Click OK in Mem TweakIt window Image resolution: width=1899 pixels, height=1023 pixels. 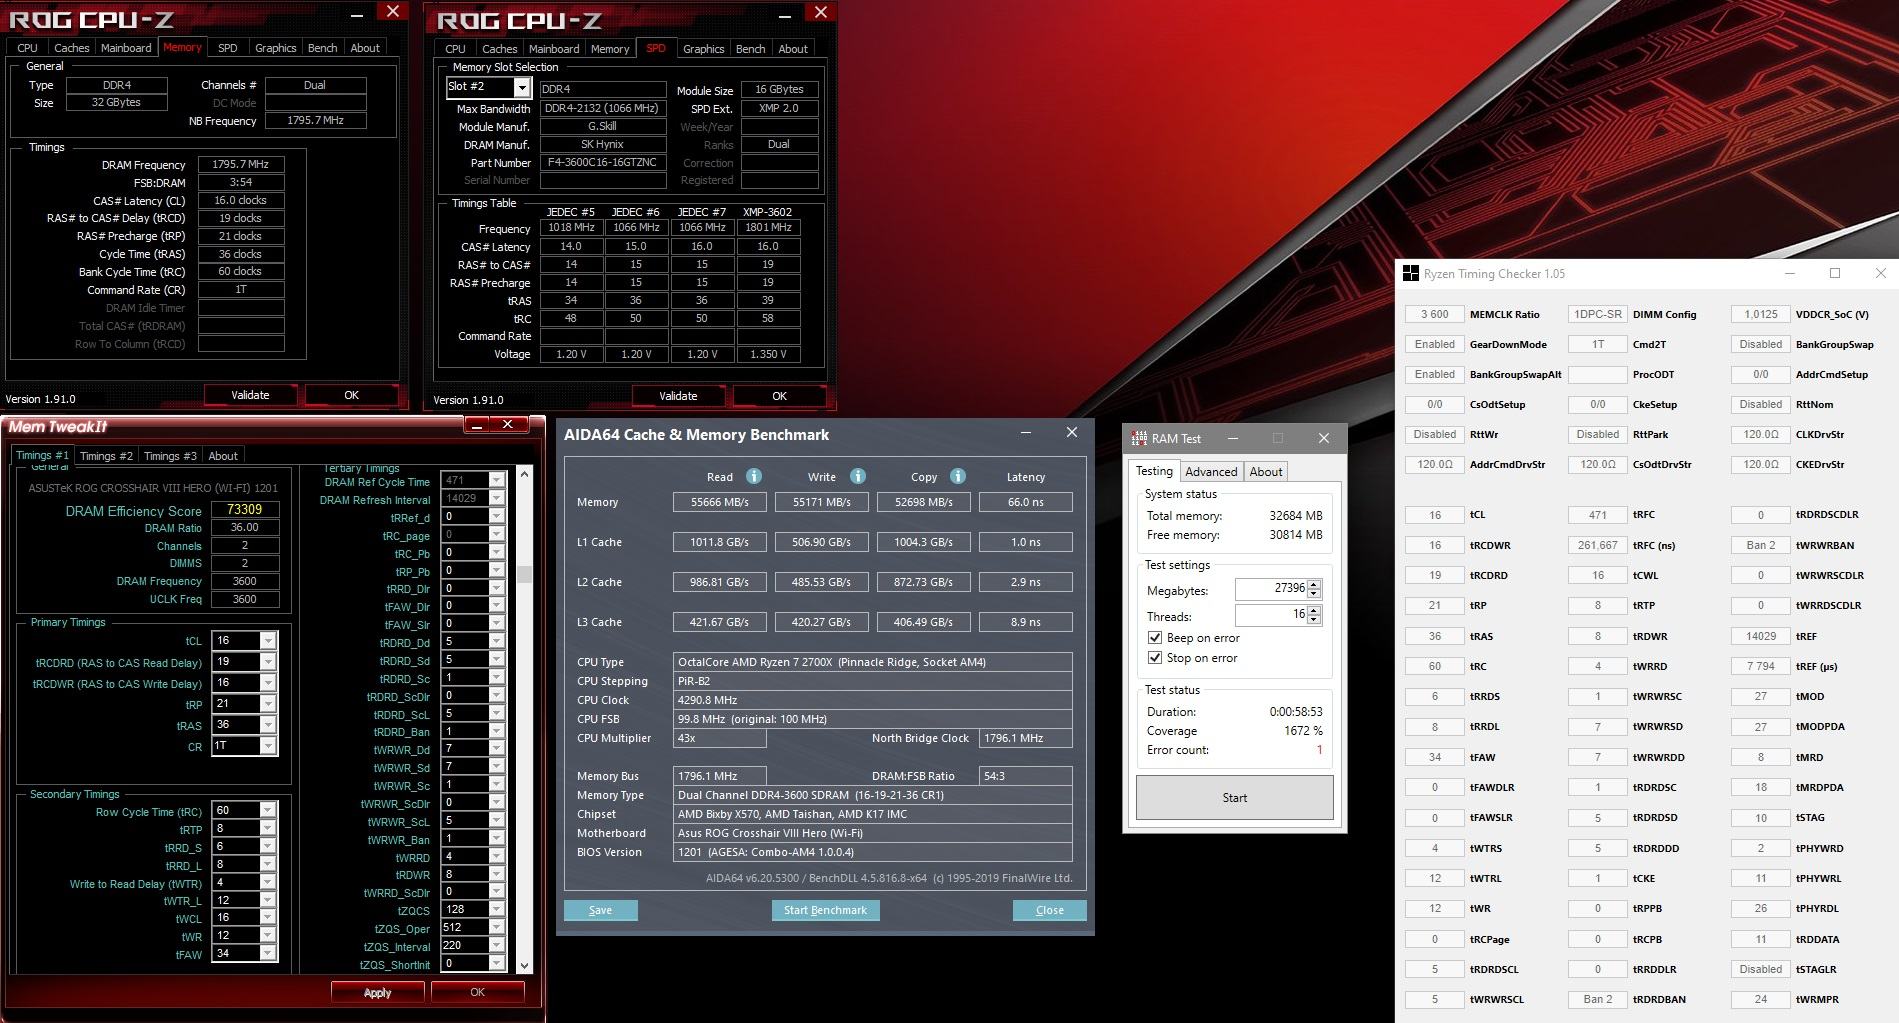click(x=477, y=992)
